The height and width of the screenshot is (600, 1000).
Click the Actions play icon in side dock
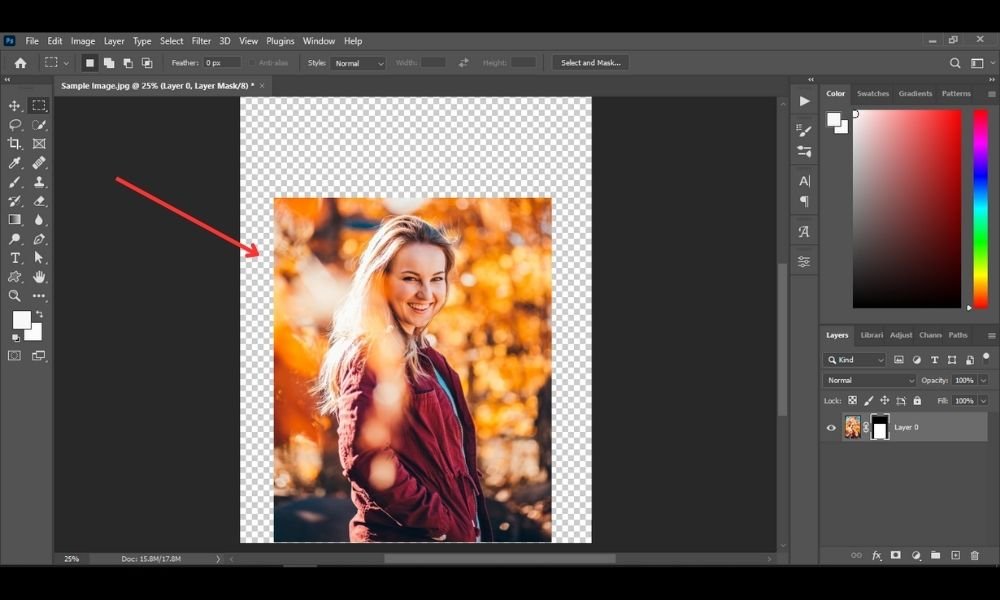tap(804, 101)
